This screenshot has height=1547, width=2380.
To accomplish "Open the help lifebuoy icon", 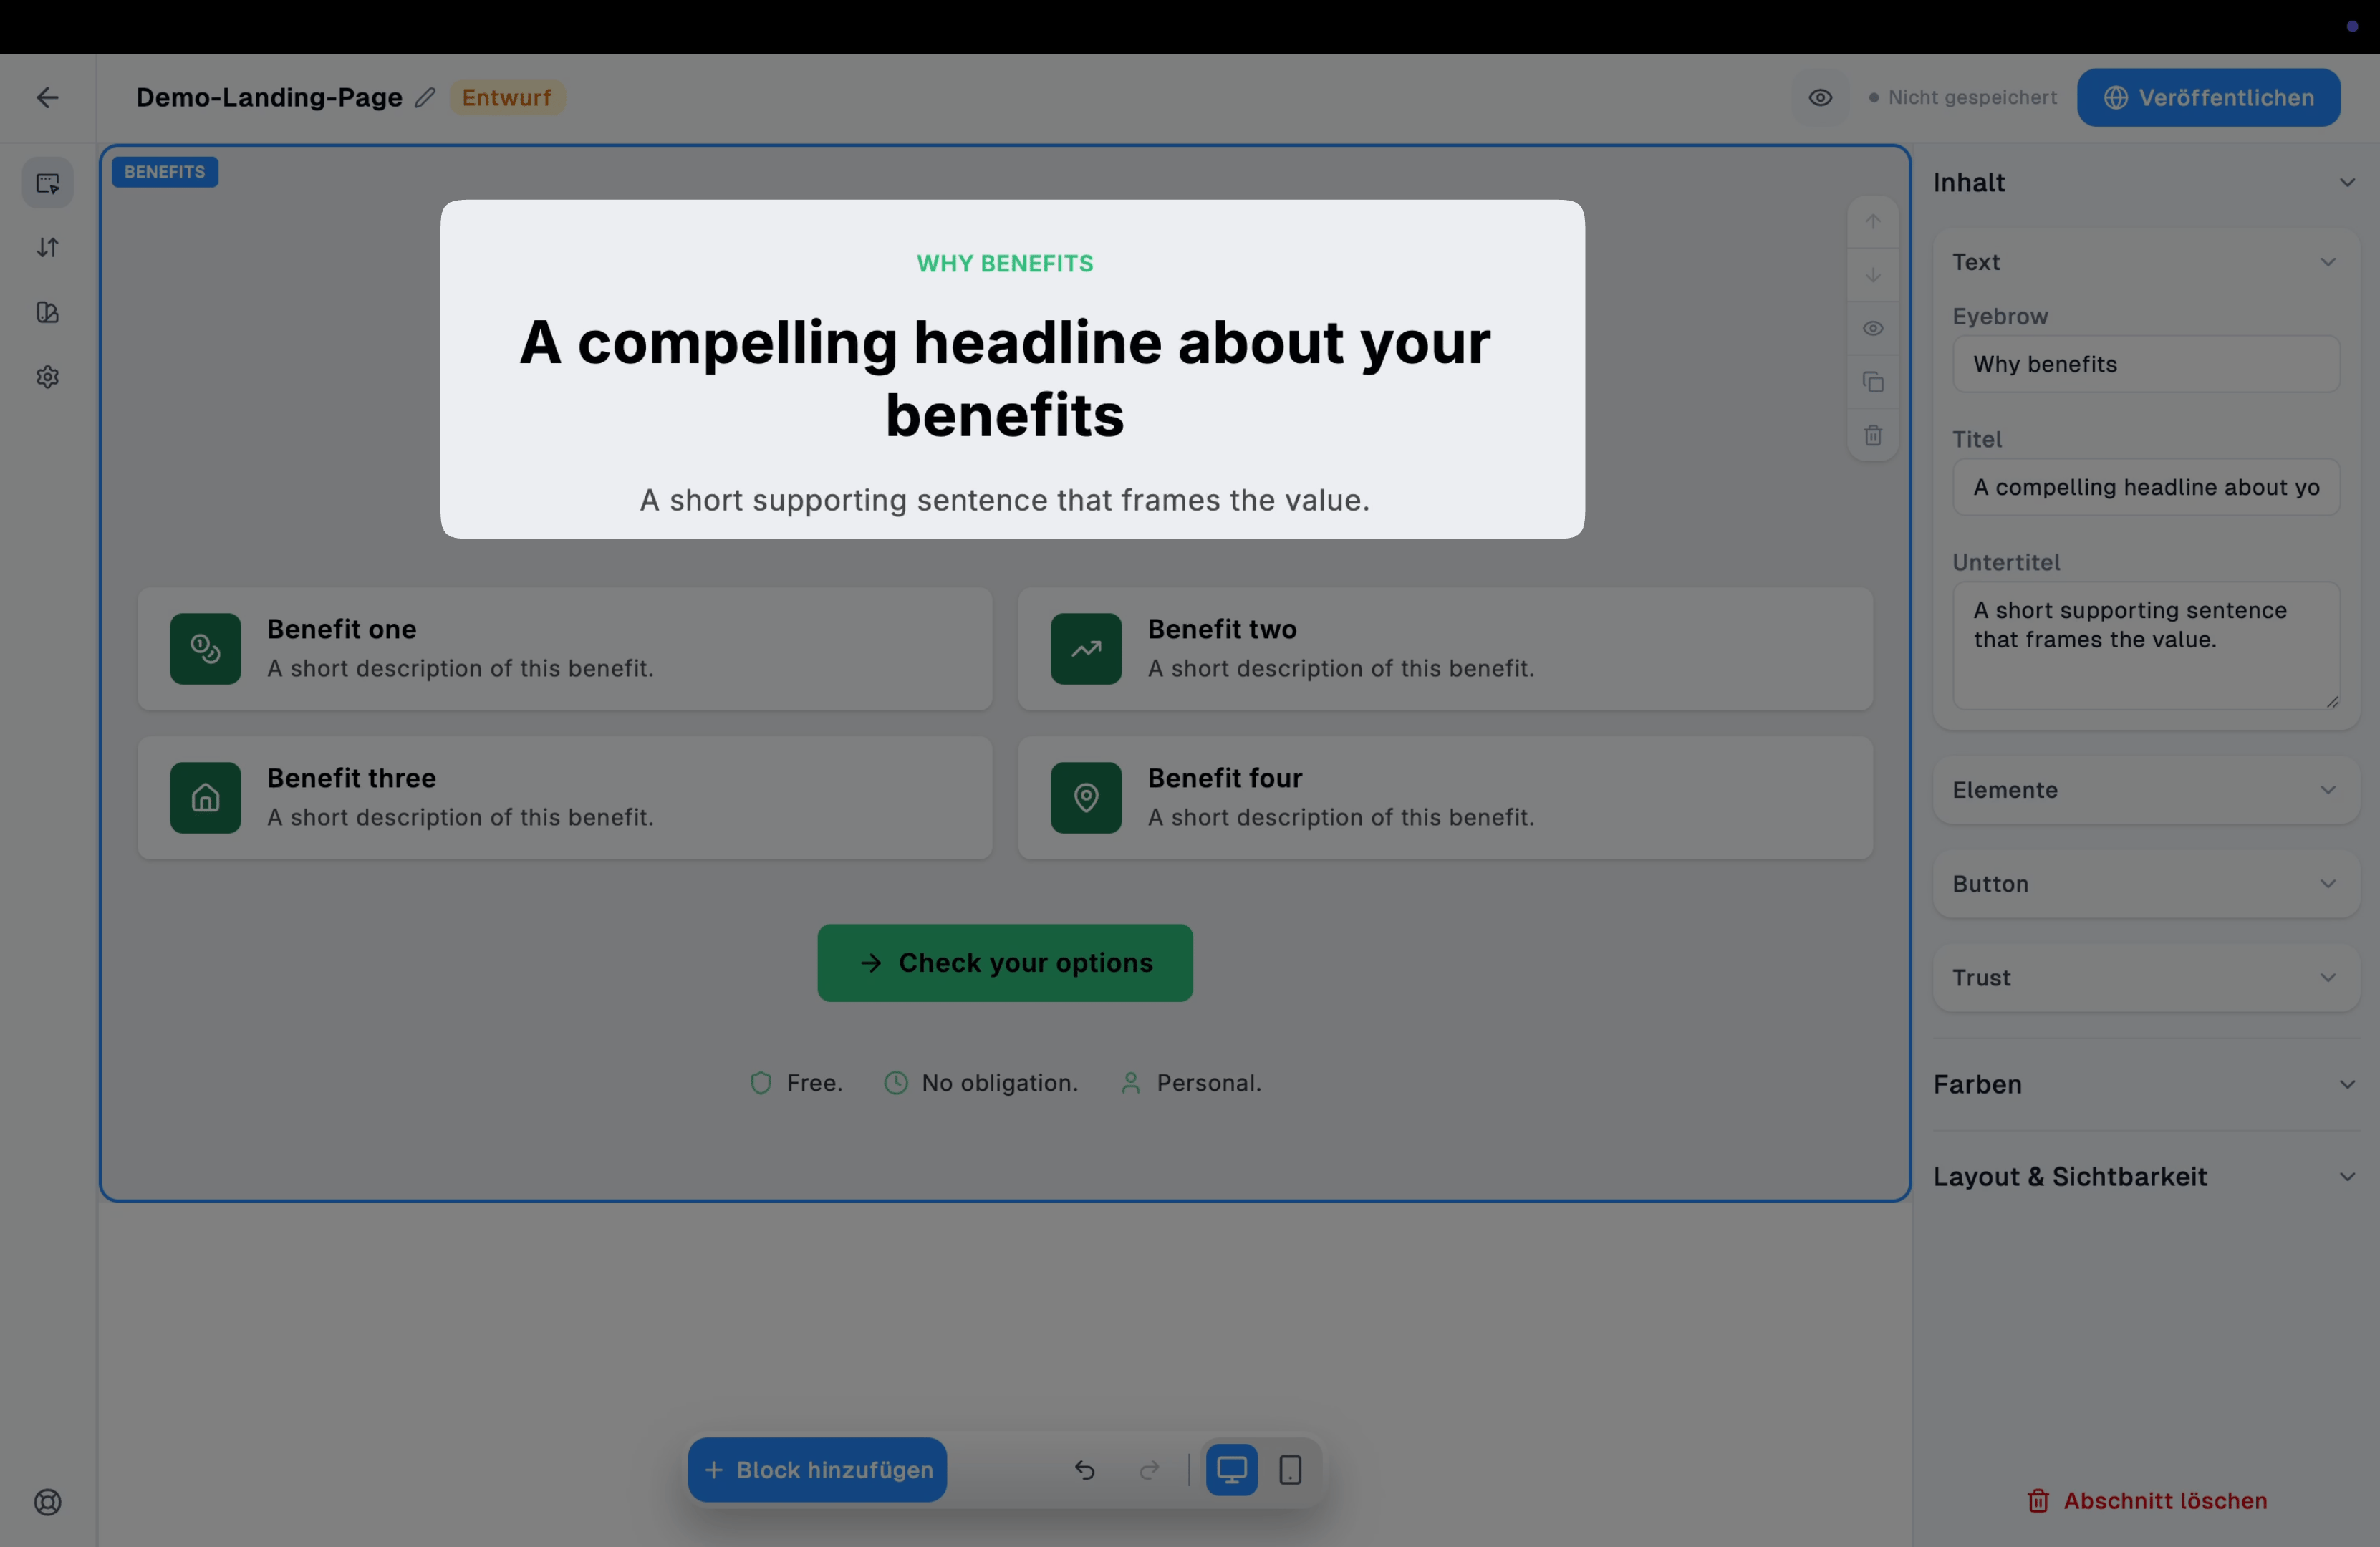I will click(48, 1502).
